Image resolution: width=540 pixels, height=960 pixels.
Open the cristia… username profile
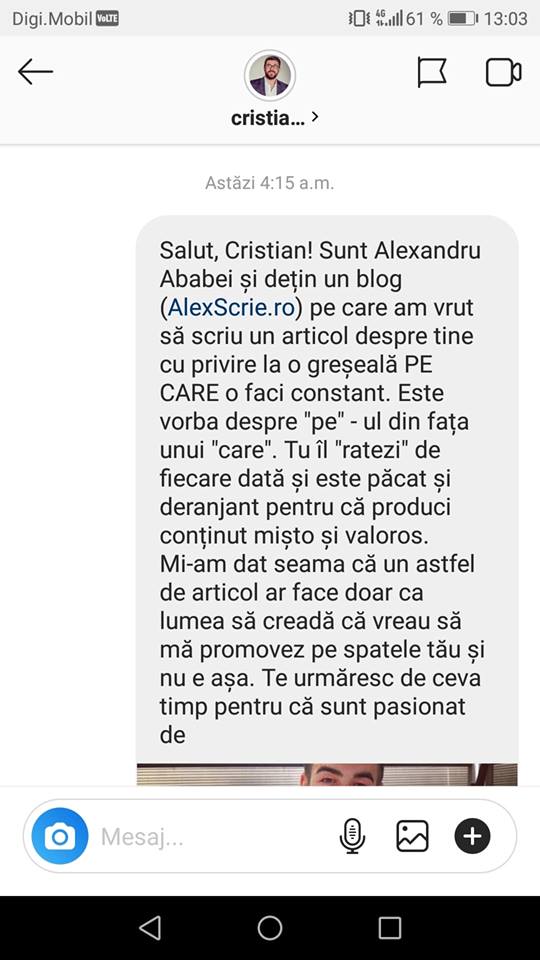pos(268,118)
